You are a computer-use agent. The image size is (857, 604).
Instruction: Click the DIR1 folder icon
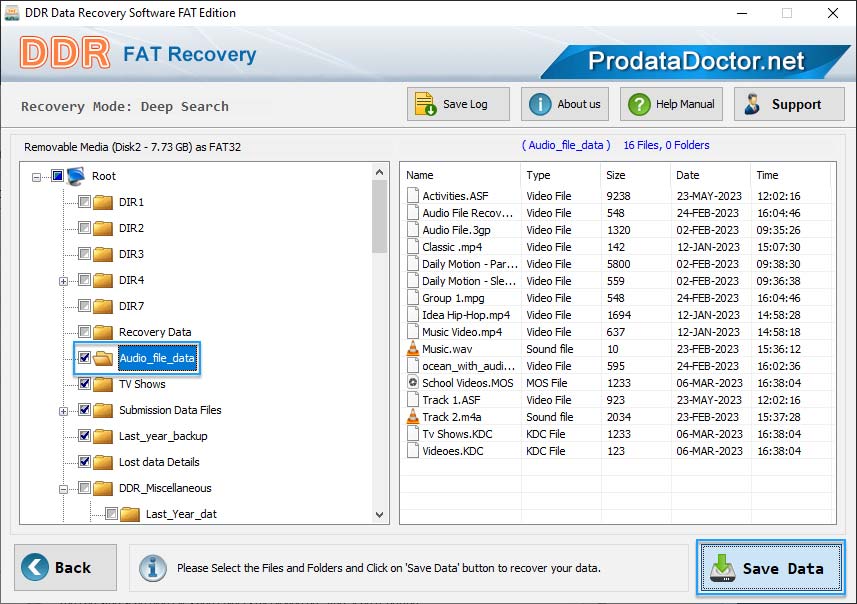click(103, 202)
